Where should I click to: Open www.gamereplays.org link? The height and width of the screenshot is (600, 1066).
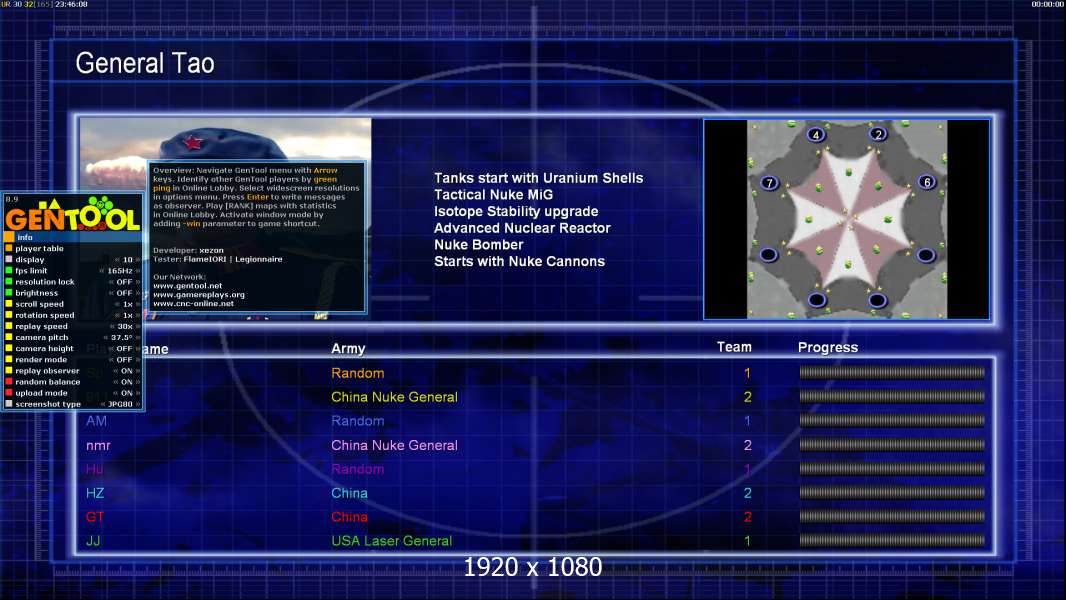[199, 294]
